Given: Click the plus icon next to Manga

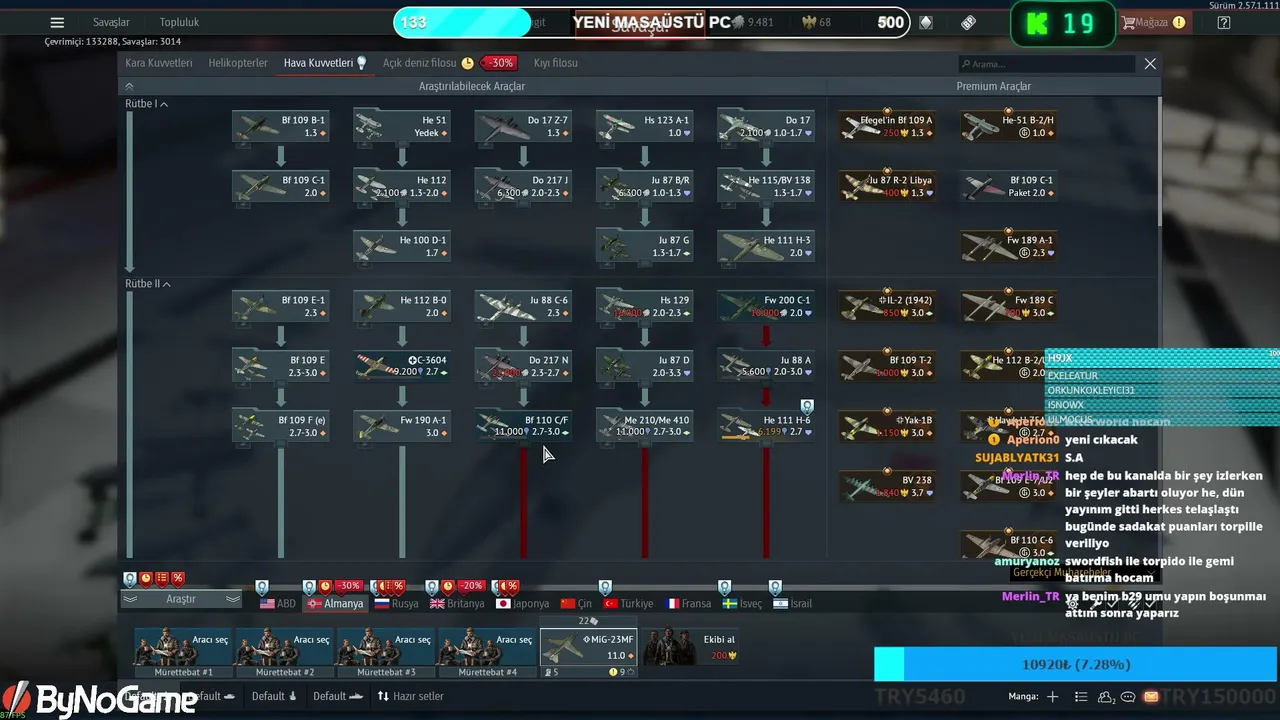Looking at the screenshot, I should click(1052, 696).
